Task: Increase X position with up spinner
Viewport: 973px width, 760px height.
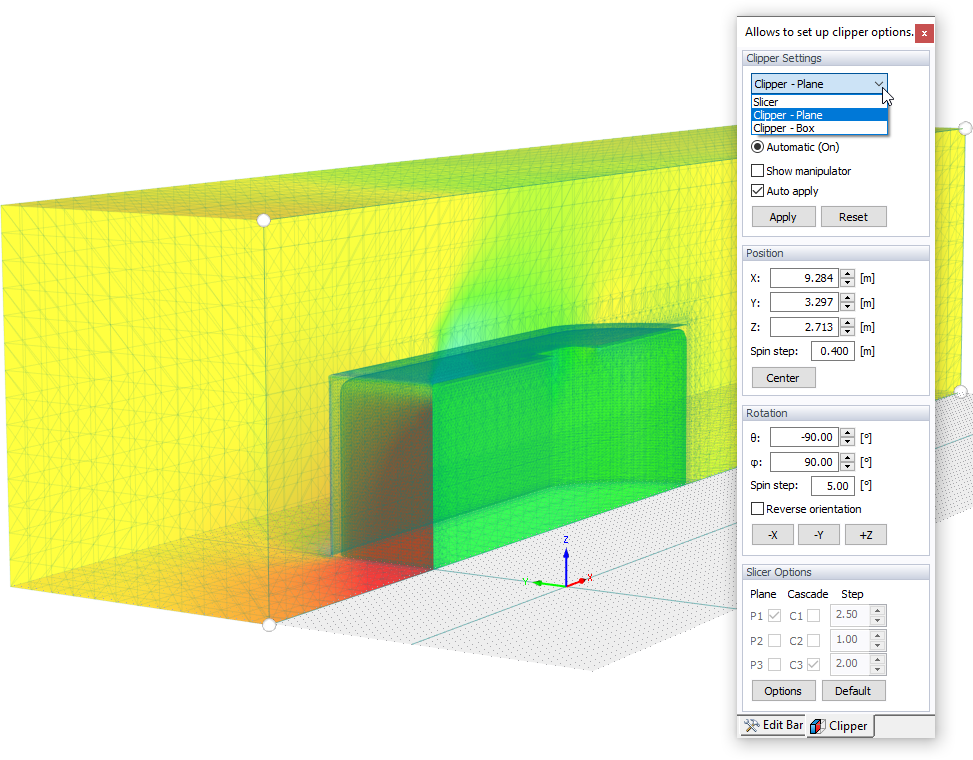Action: click(x=848, y=274)
